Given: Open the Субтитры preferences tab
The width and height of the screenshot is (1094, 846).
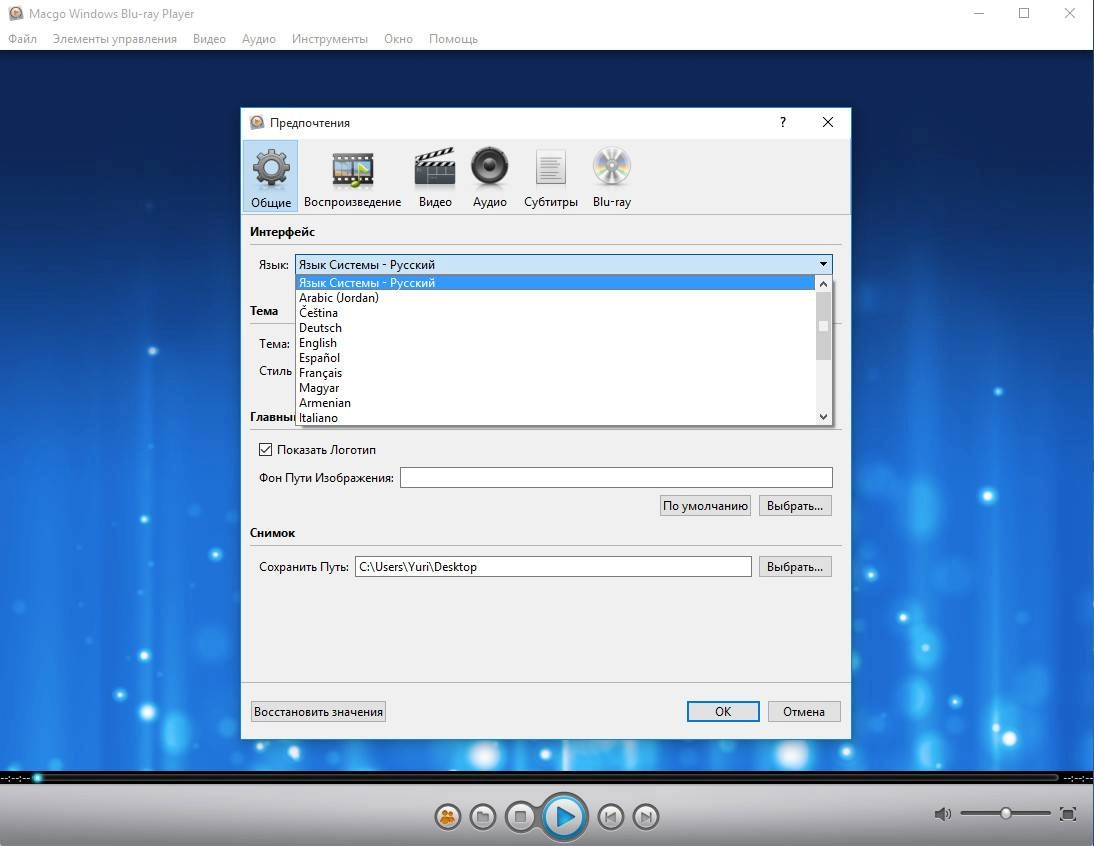Looking at the screenshot, I should click(x=550, y=176).
